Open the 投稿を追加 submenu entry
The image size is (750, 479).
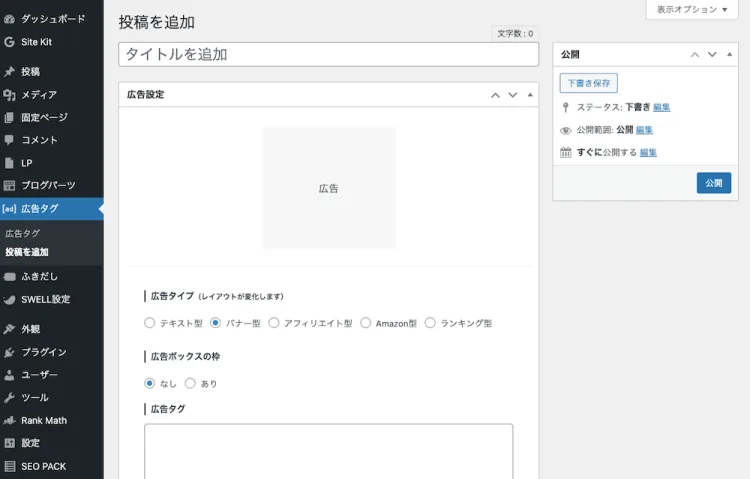(26, 252)
